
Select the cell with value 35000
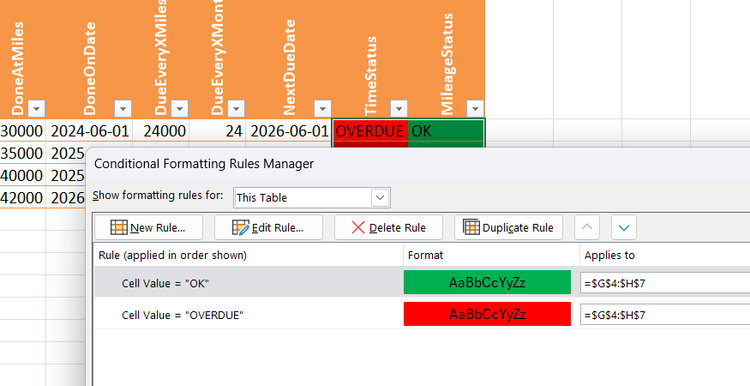click(22, 153)
